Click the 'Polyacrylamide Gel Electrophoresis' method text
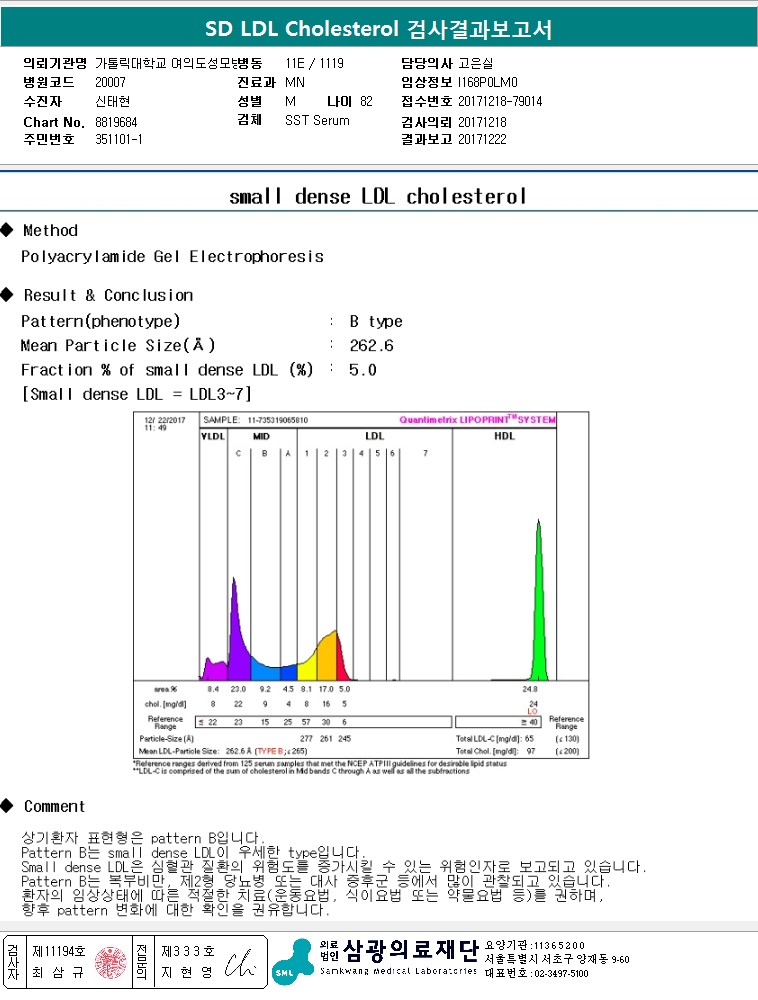Viewport: 758px width, 1000px height. point(172,256)
